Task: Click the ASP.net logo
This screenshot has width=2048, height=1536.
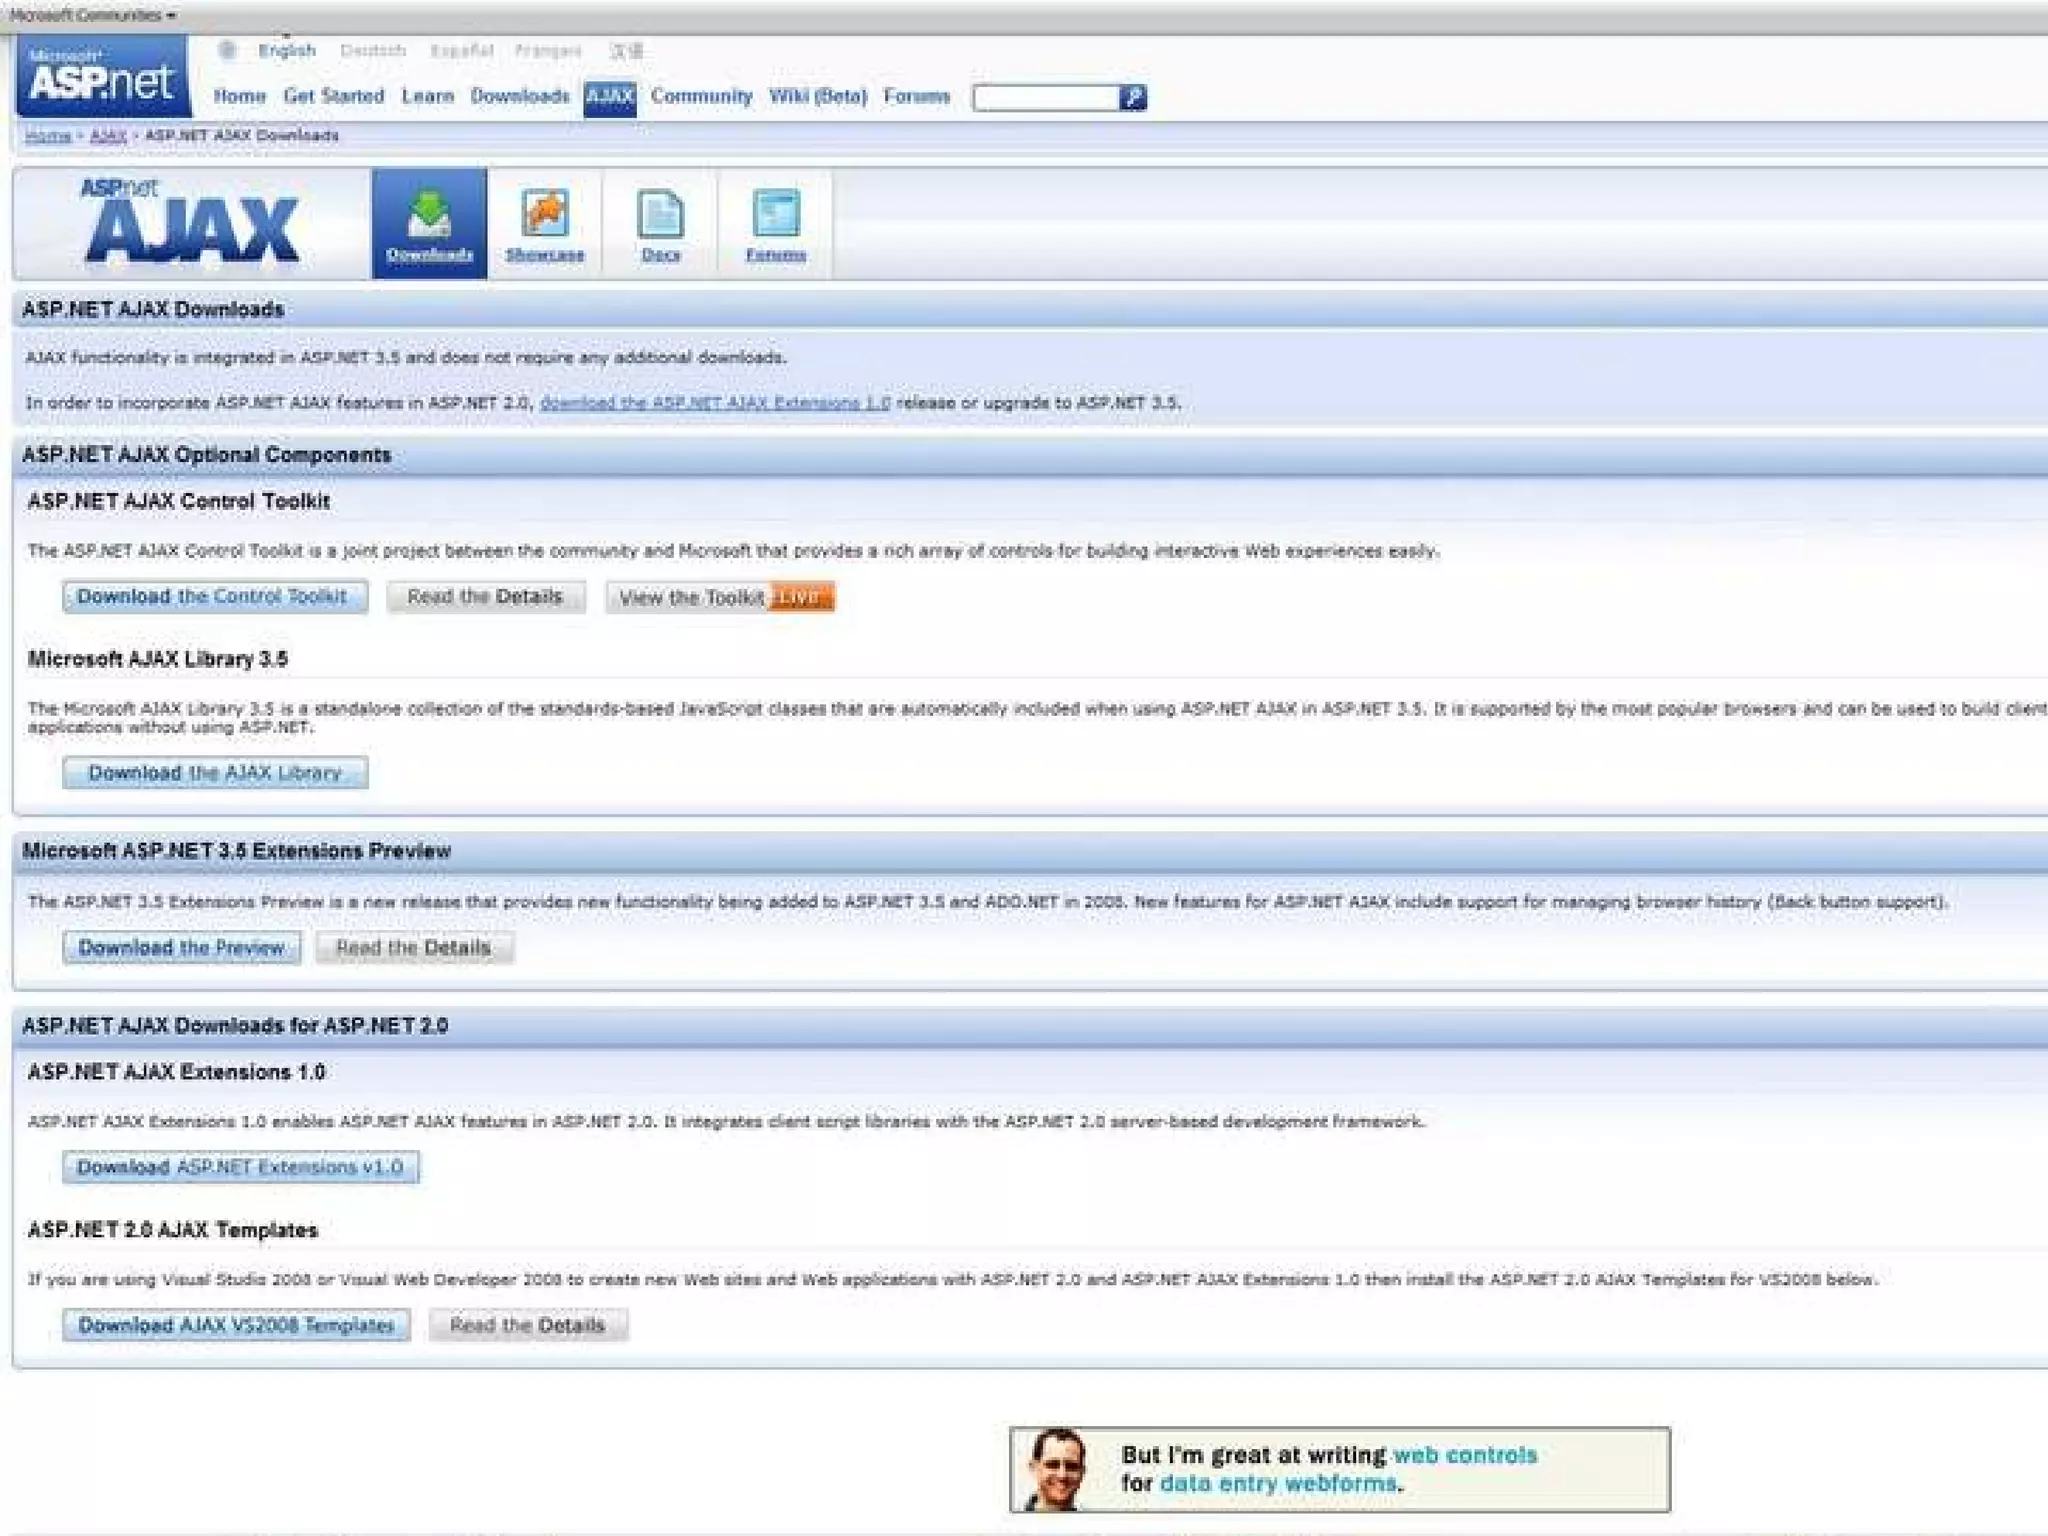Action: tap(102, 77)
